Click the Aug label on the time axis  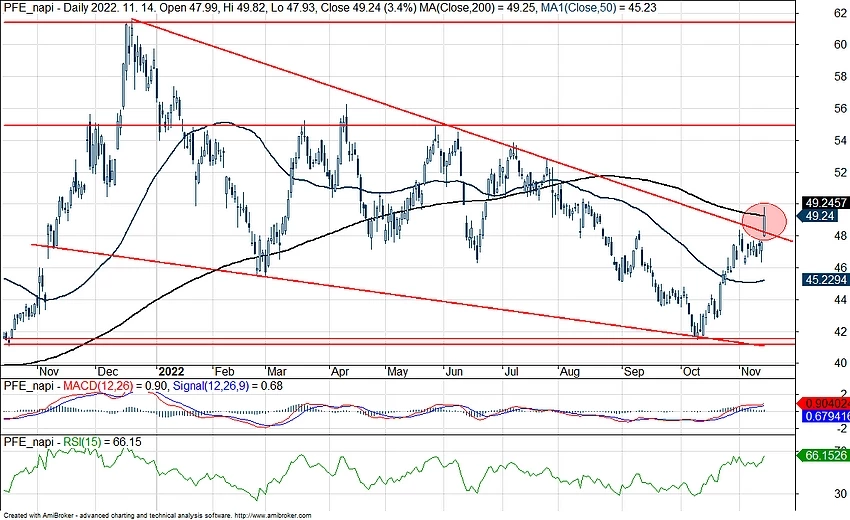point(570,369)
